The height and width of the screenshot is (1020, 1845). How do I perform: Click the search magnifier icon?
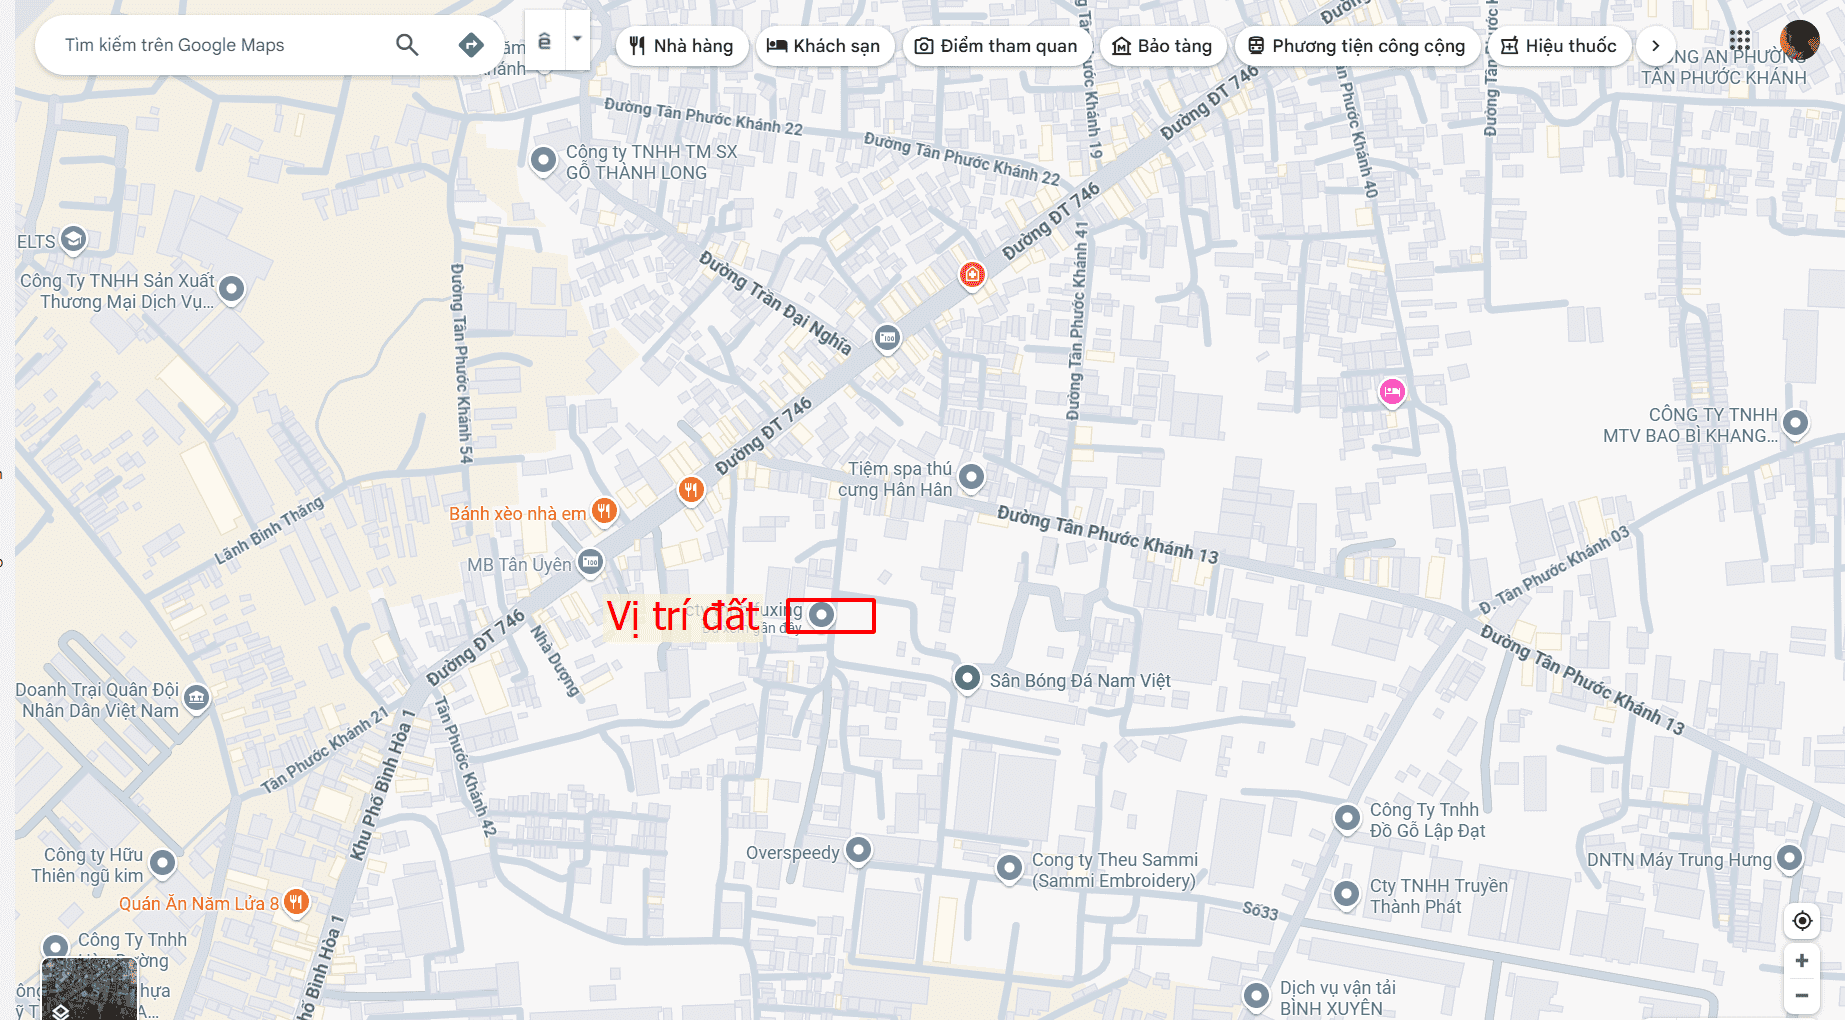tap(406, 45)
